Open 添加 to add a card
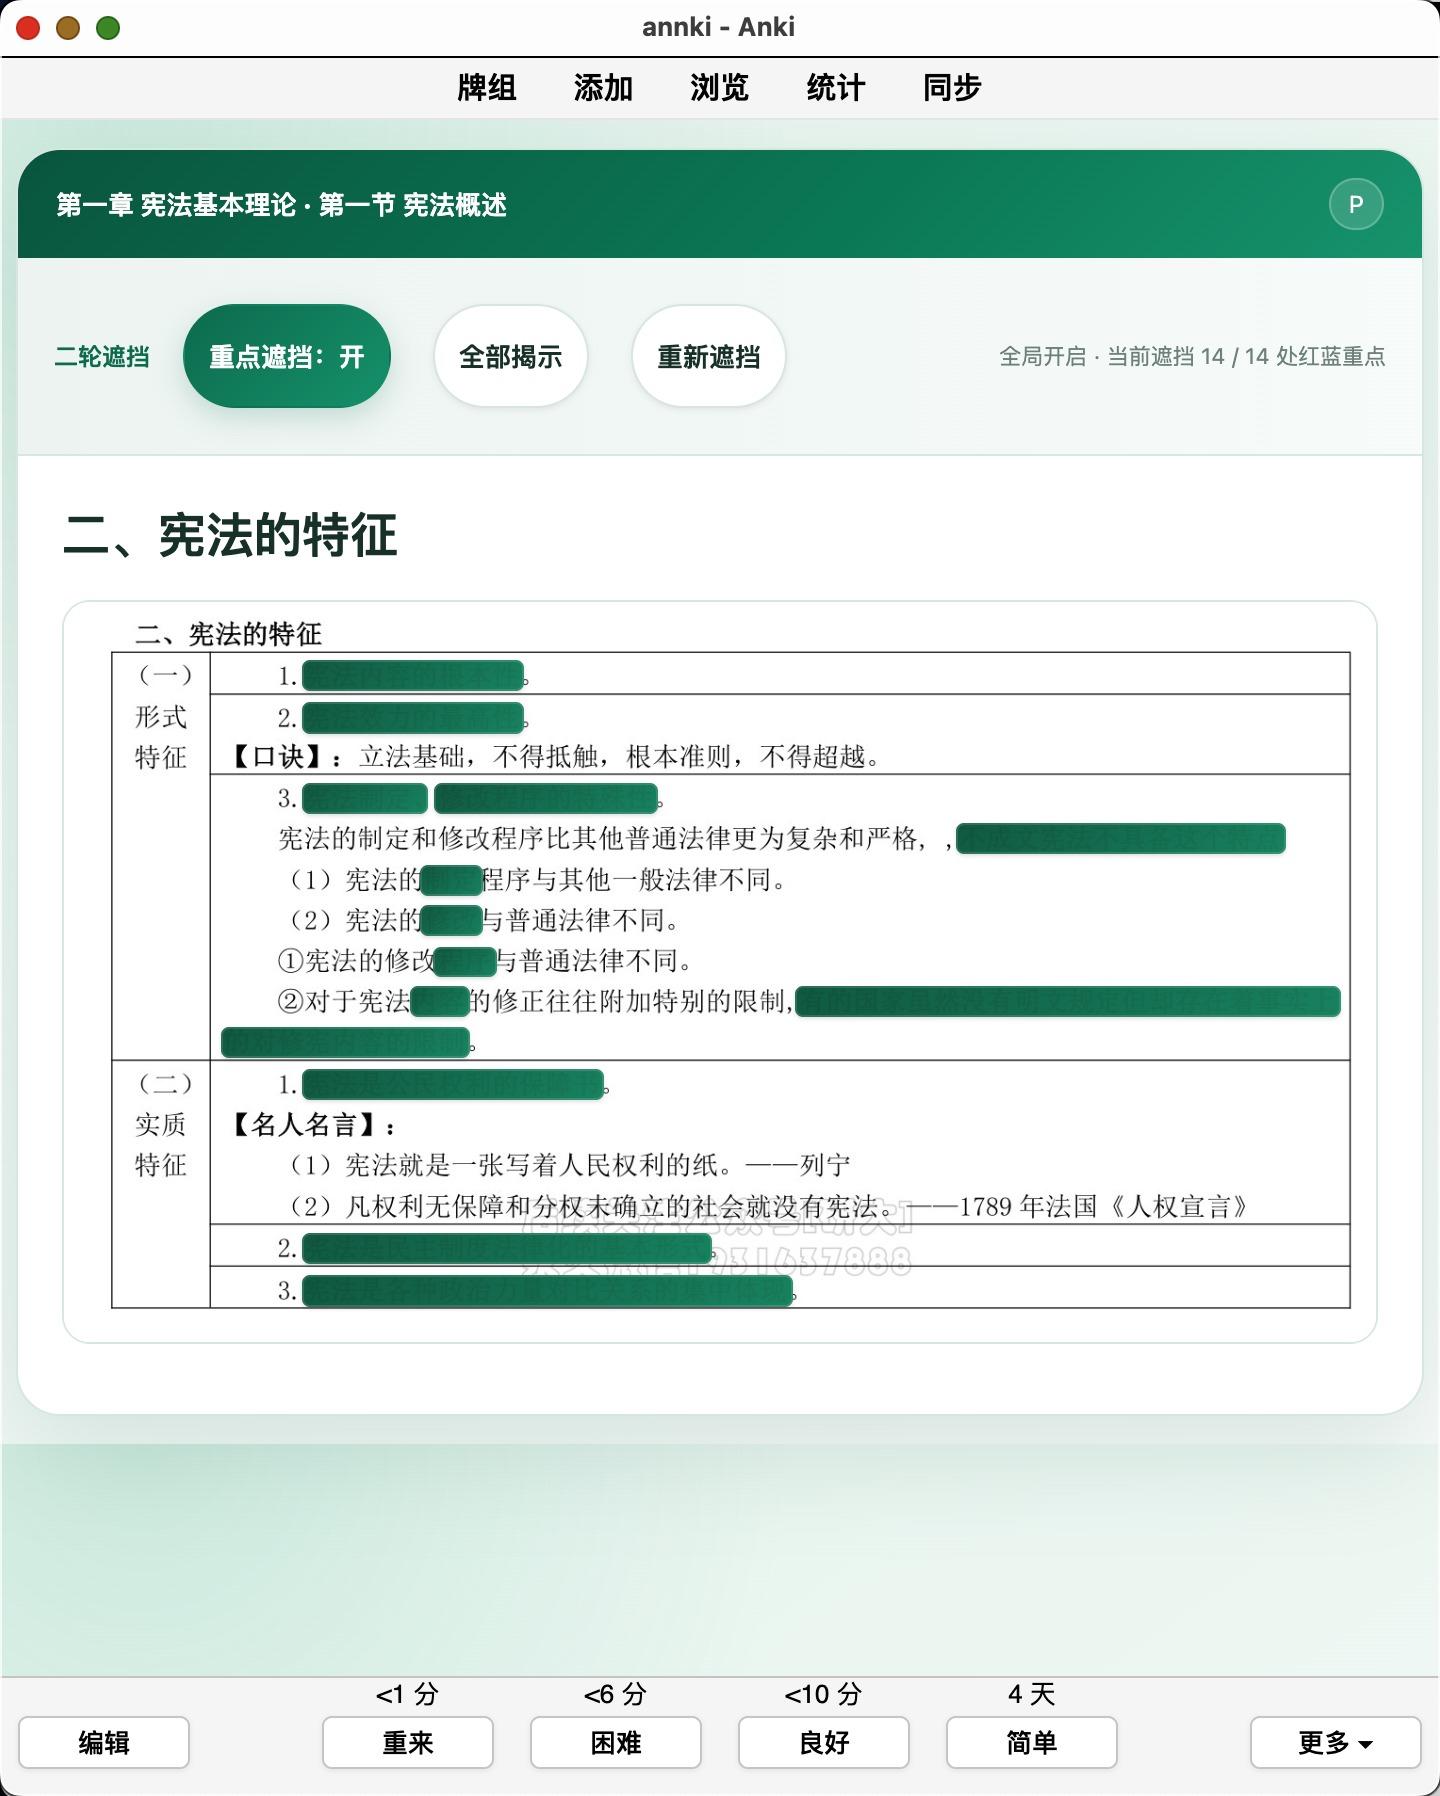 click(603, 88)
